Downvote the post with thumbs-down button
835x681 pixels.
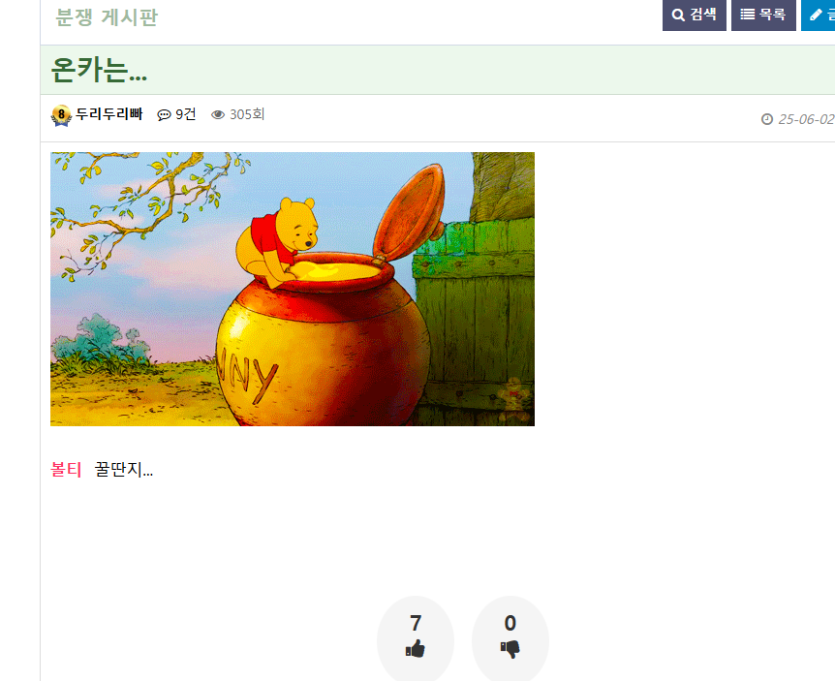(x=510, y=638)
